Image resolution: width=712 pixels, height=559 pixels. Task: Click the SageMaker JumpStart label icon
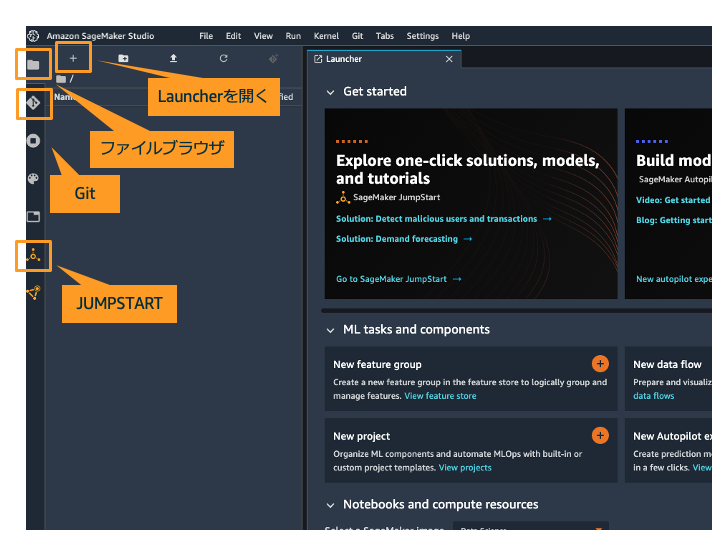tap(343, 198)
